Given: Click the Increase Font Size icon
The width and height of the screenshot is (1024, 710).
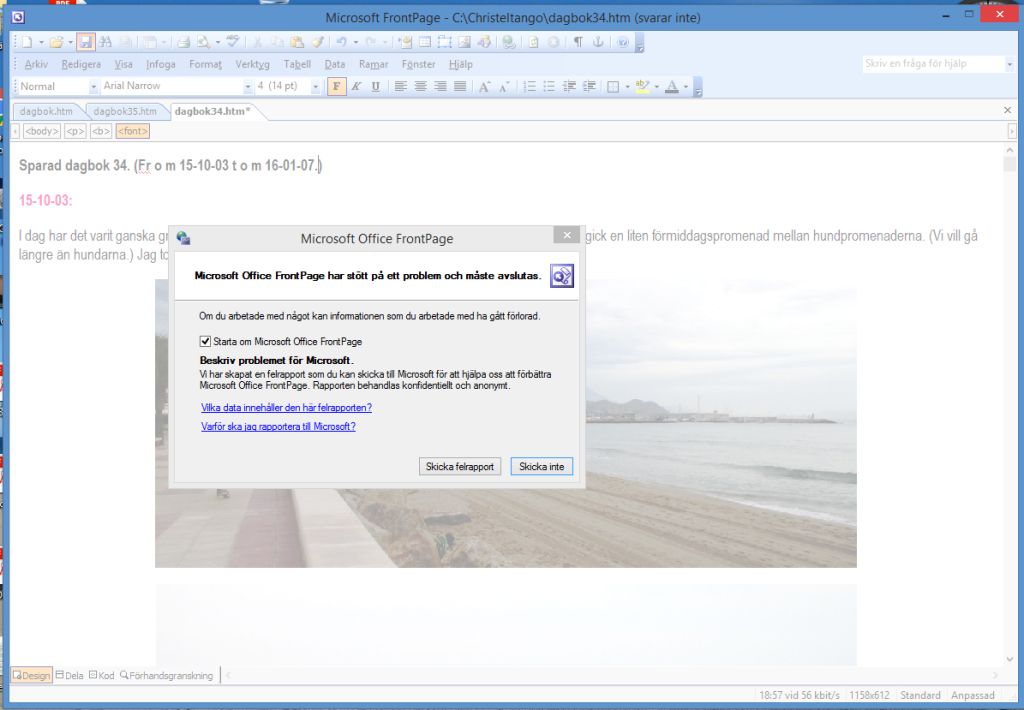Looking at the screenshot, I should [485, 86].
